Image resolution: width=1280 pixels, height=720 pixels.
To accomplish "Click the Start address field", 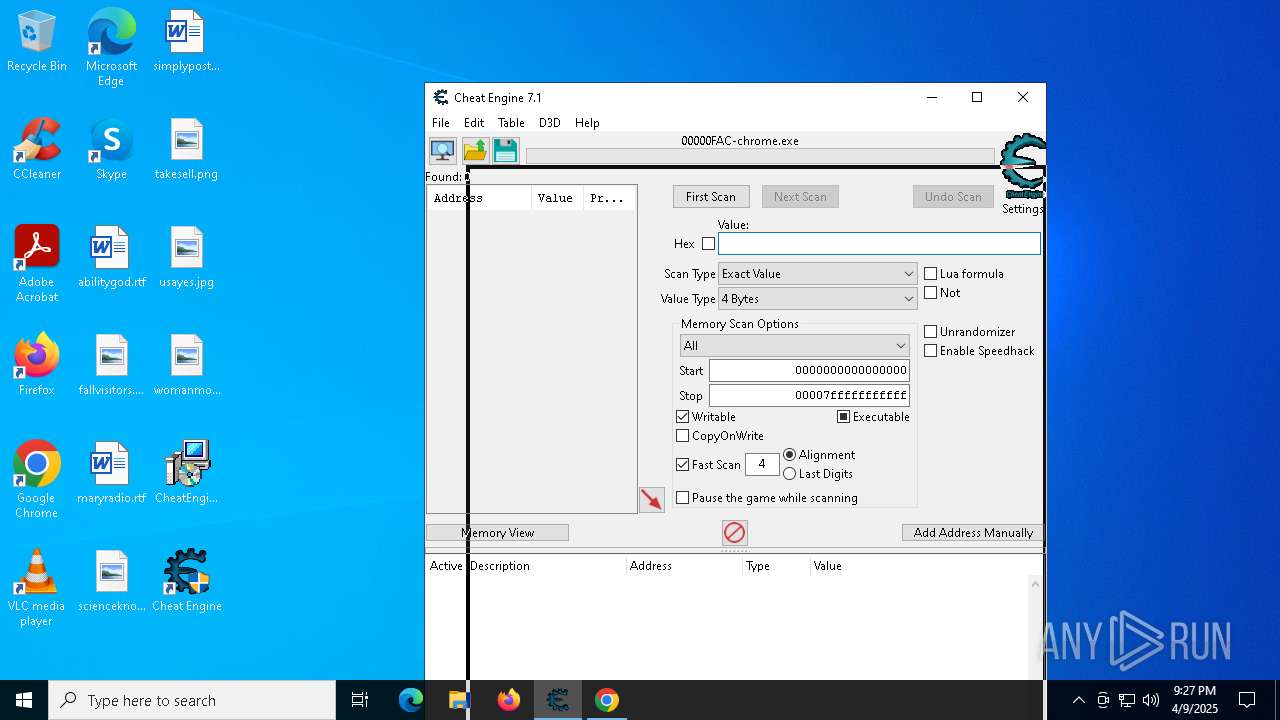I will coord(809,371).
